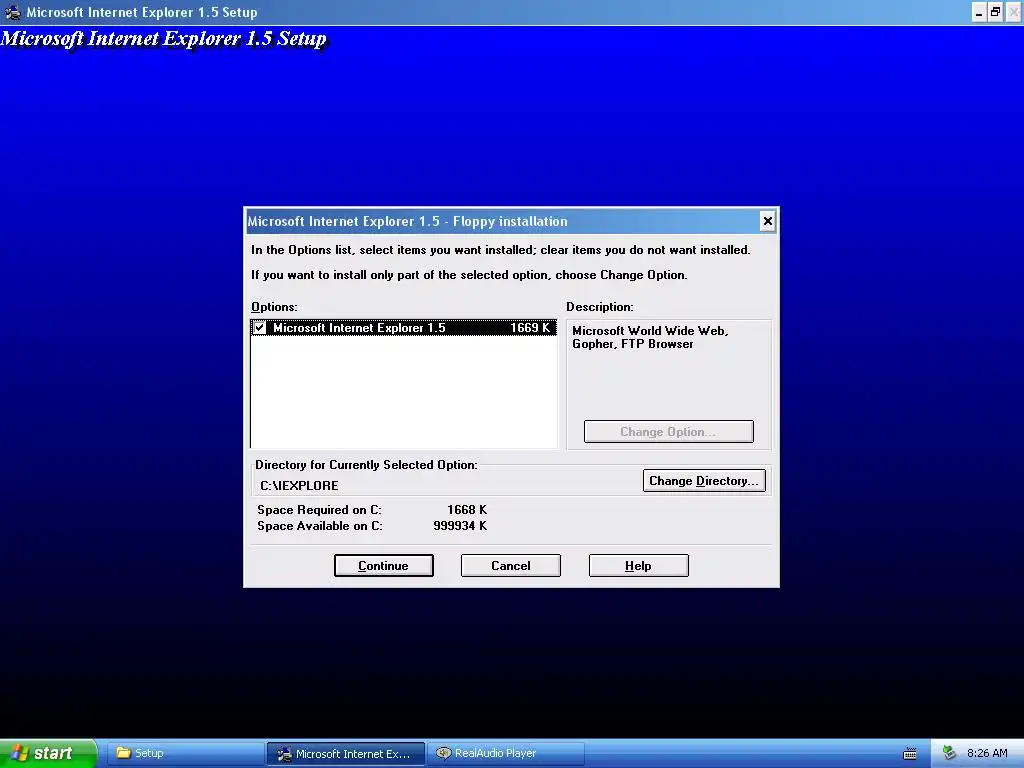This screenshot has width=1024, height=768.
Task: Click the C:\IEXPLORE directory path
Action: tap(299, 486)
